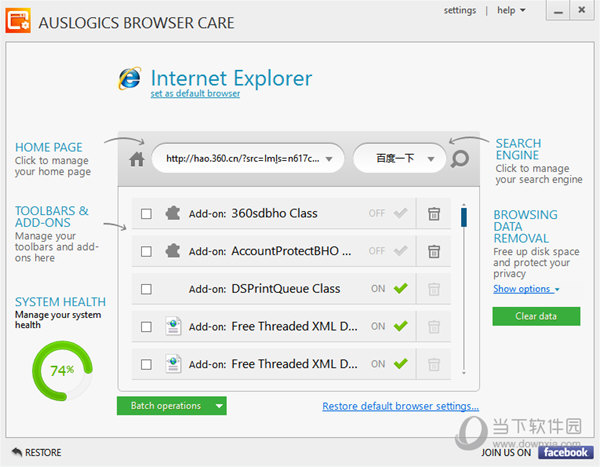Viewport: 600px width, 467px height.
Task: Select the 360sdbho Class add-on name
Action: pos(274,213)
